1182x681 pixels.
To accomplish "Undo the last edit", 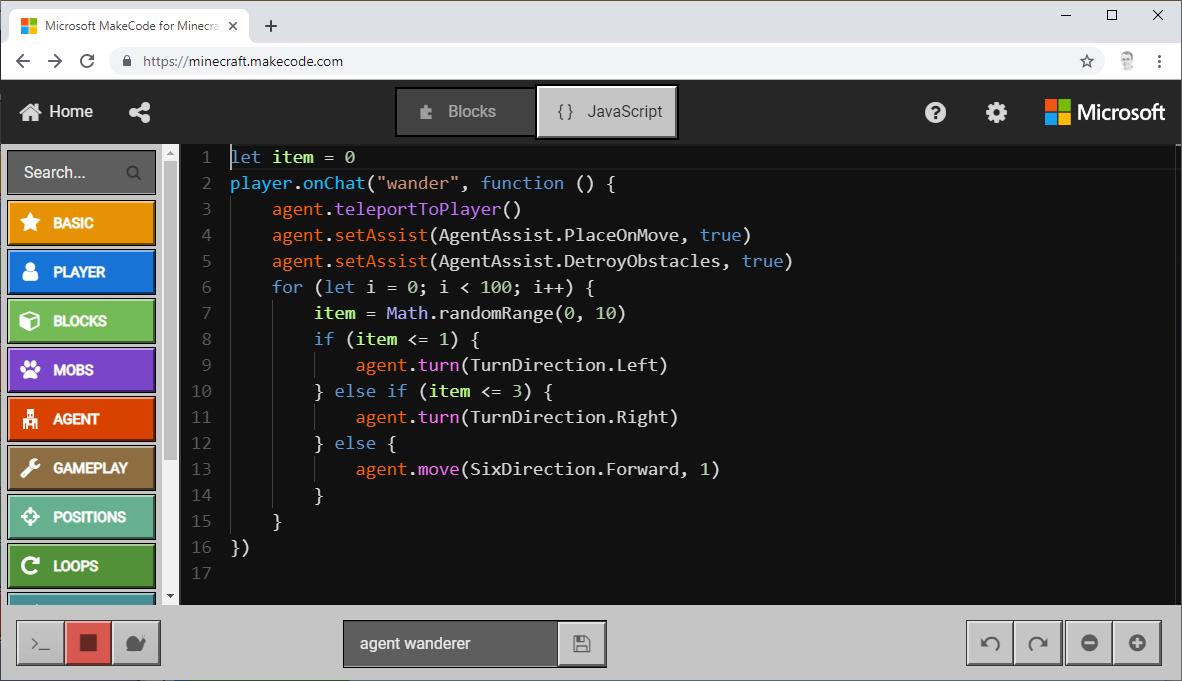I will (x=990, y=643).
